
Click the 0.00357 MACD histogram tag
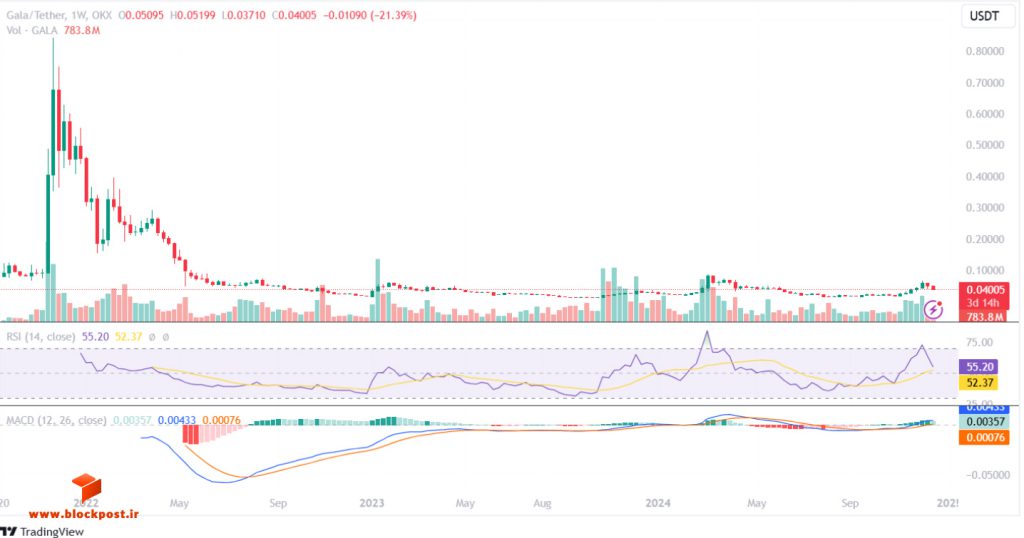[x=984, y=422]
